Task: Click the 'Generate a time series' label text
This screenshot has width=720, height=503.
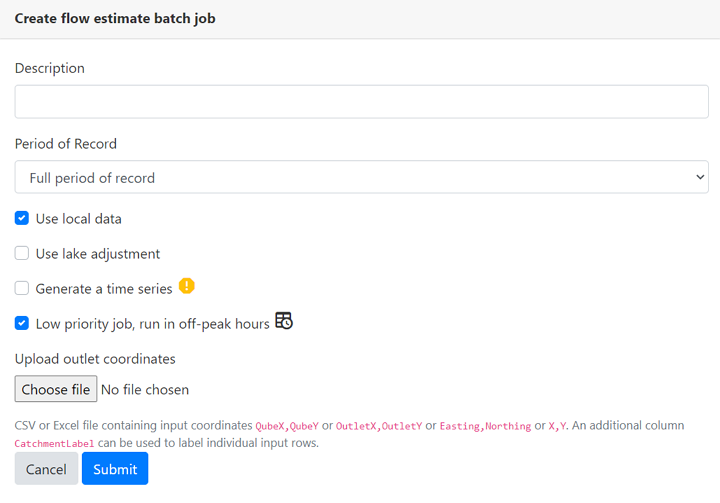Action: click(104, 289)
